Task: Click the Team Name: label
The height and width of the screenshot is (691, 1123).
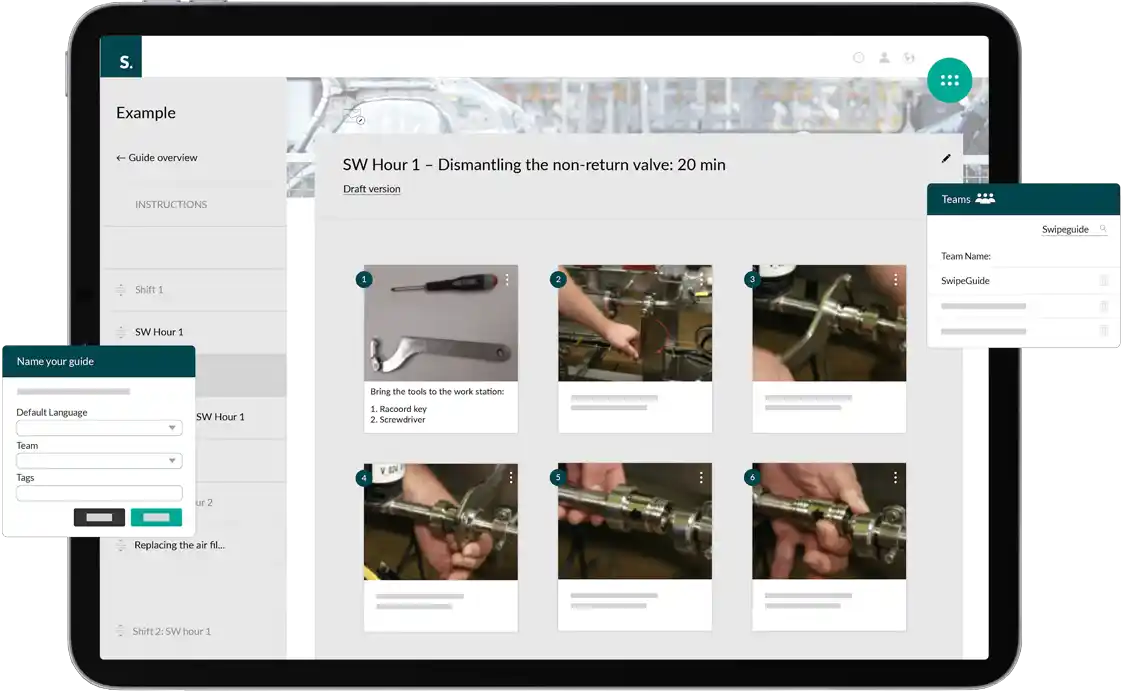Action: click(965, 256)
